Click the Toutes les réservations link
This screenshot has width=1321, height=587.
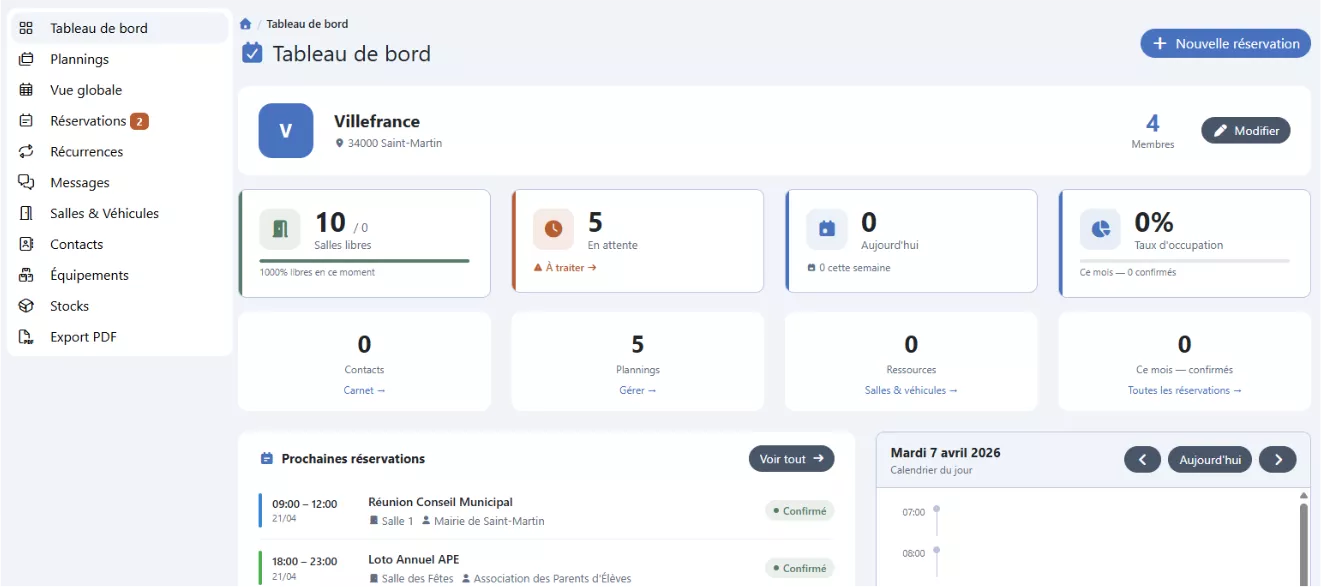pos(1184,391)
